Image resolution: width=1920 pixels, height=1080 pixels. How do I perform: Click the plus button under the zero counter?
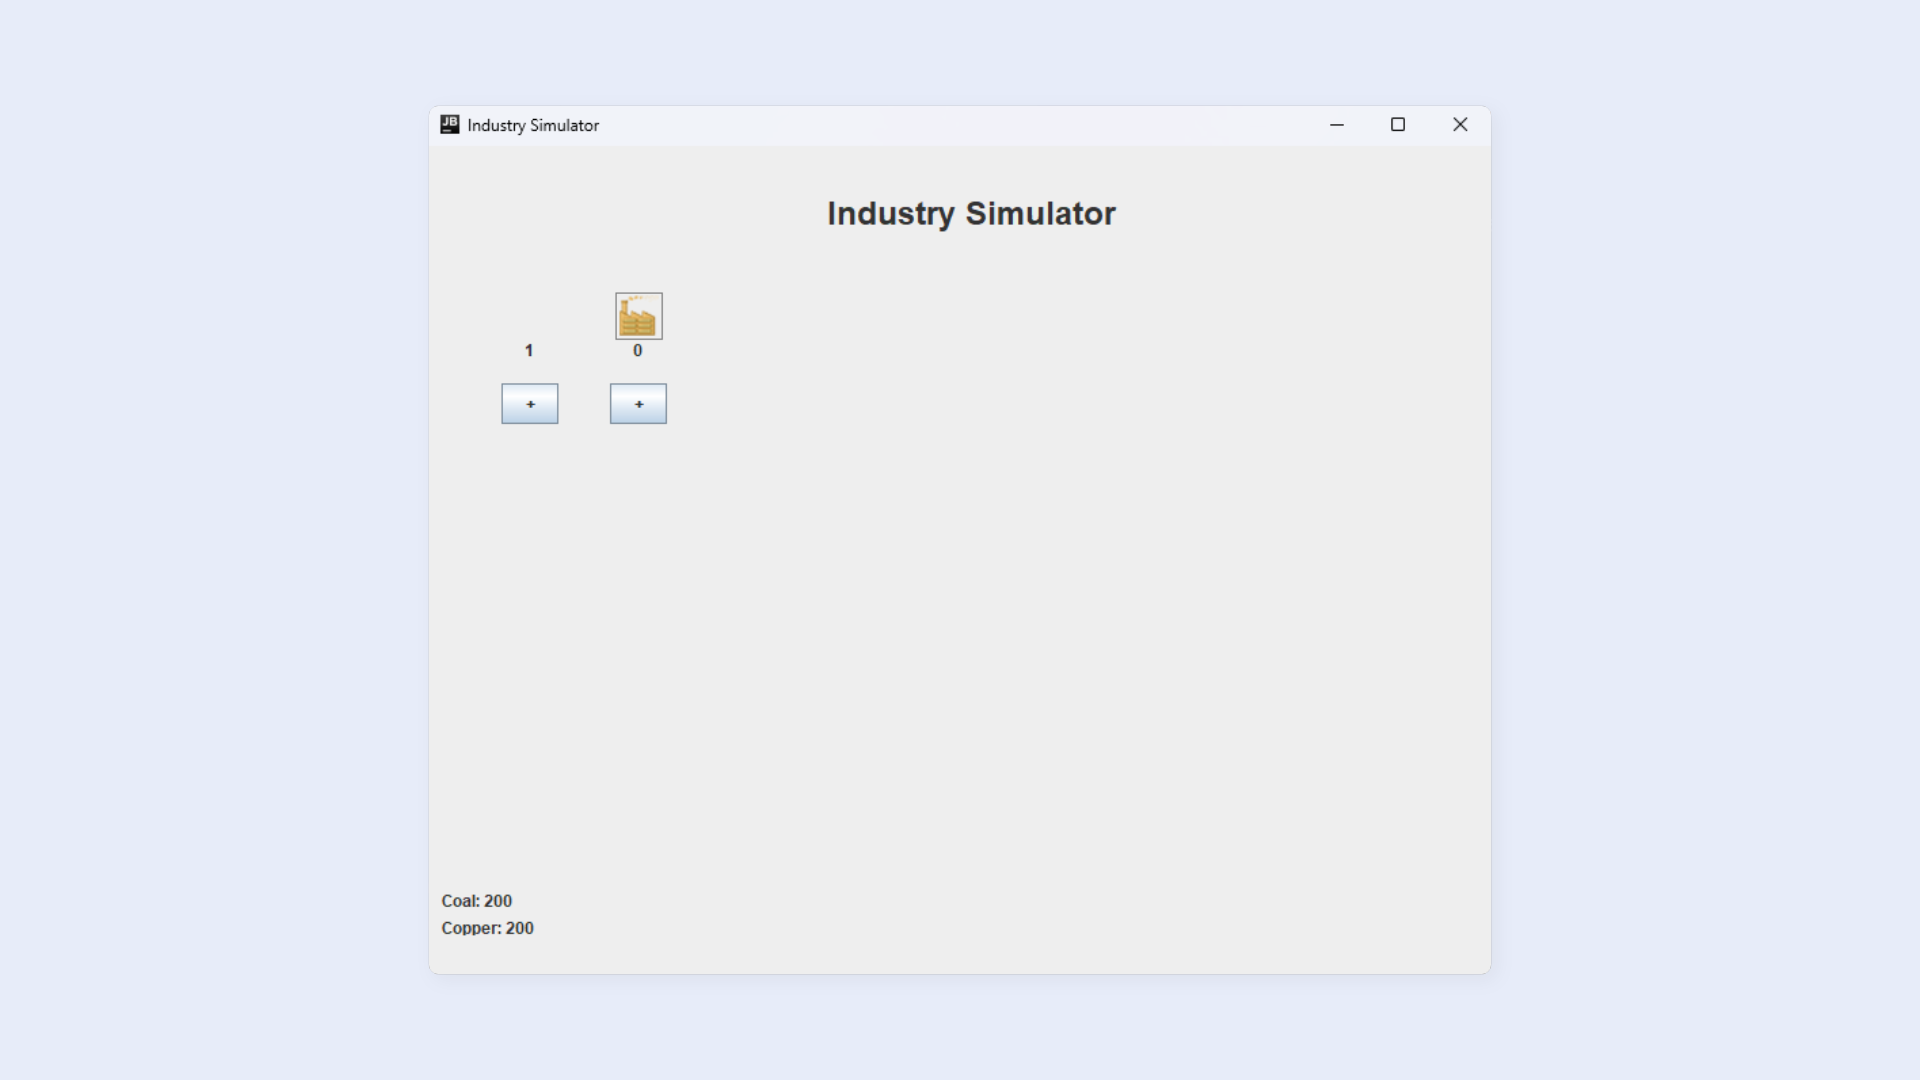tap(637, 403)
